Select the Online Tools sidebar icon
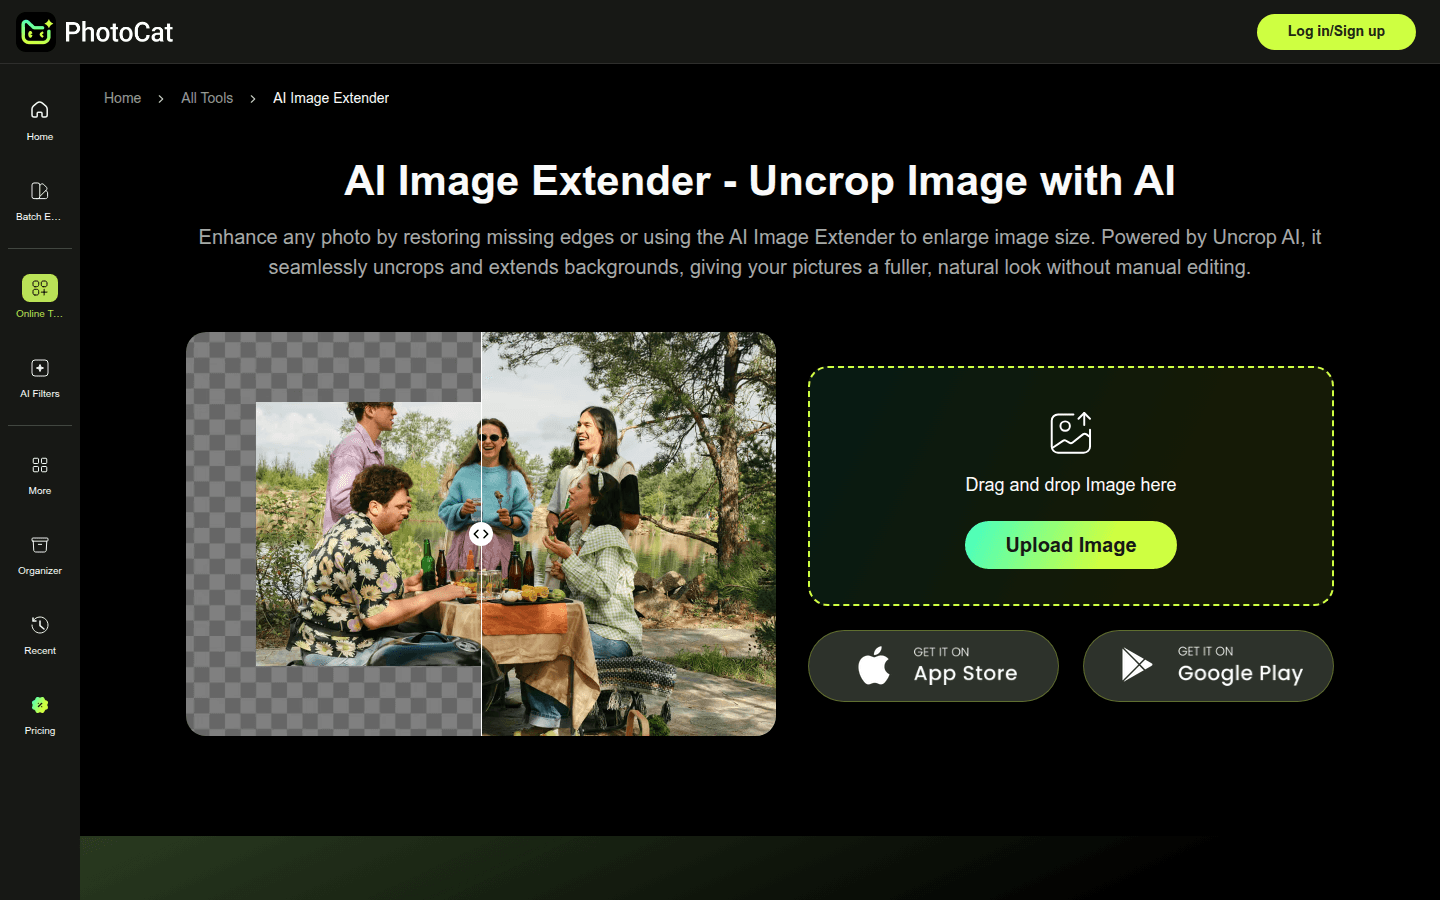Image resolution: width=1440 pixels, height=900 pixels. [x=40, y=288]
